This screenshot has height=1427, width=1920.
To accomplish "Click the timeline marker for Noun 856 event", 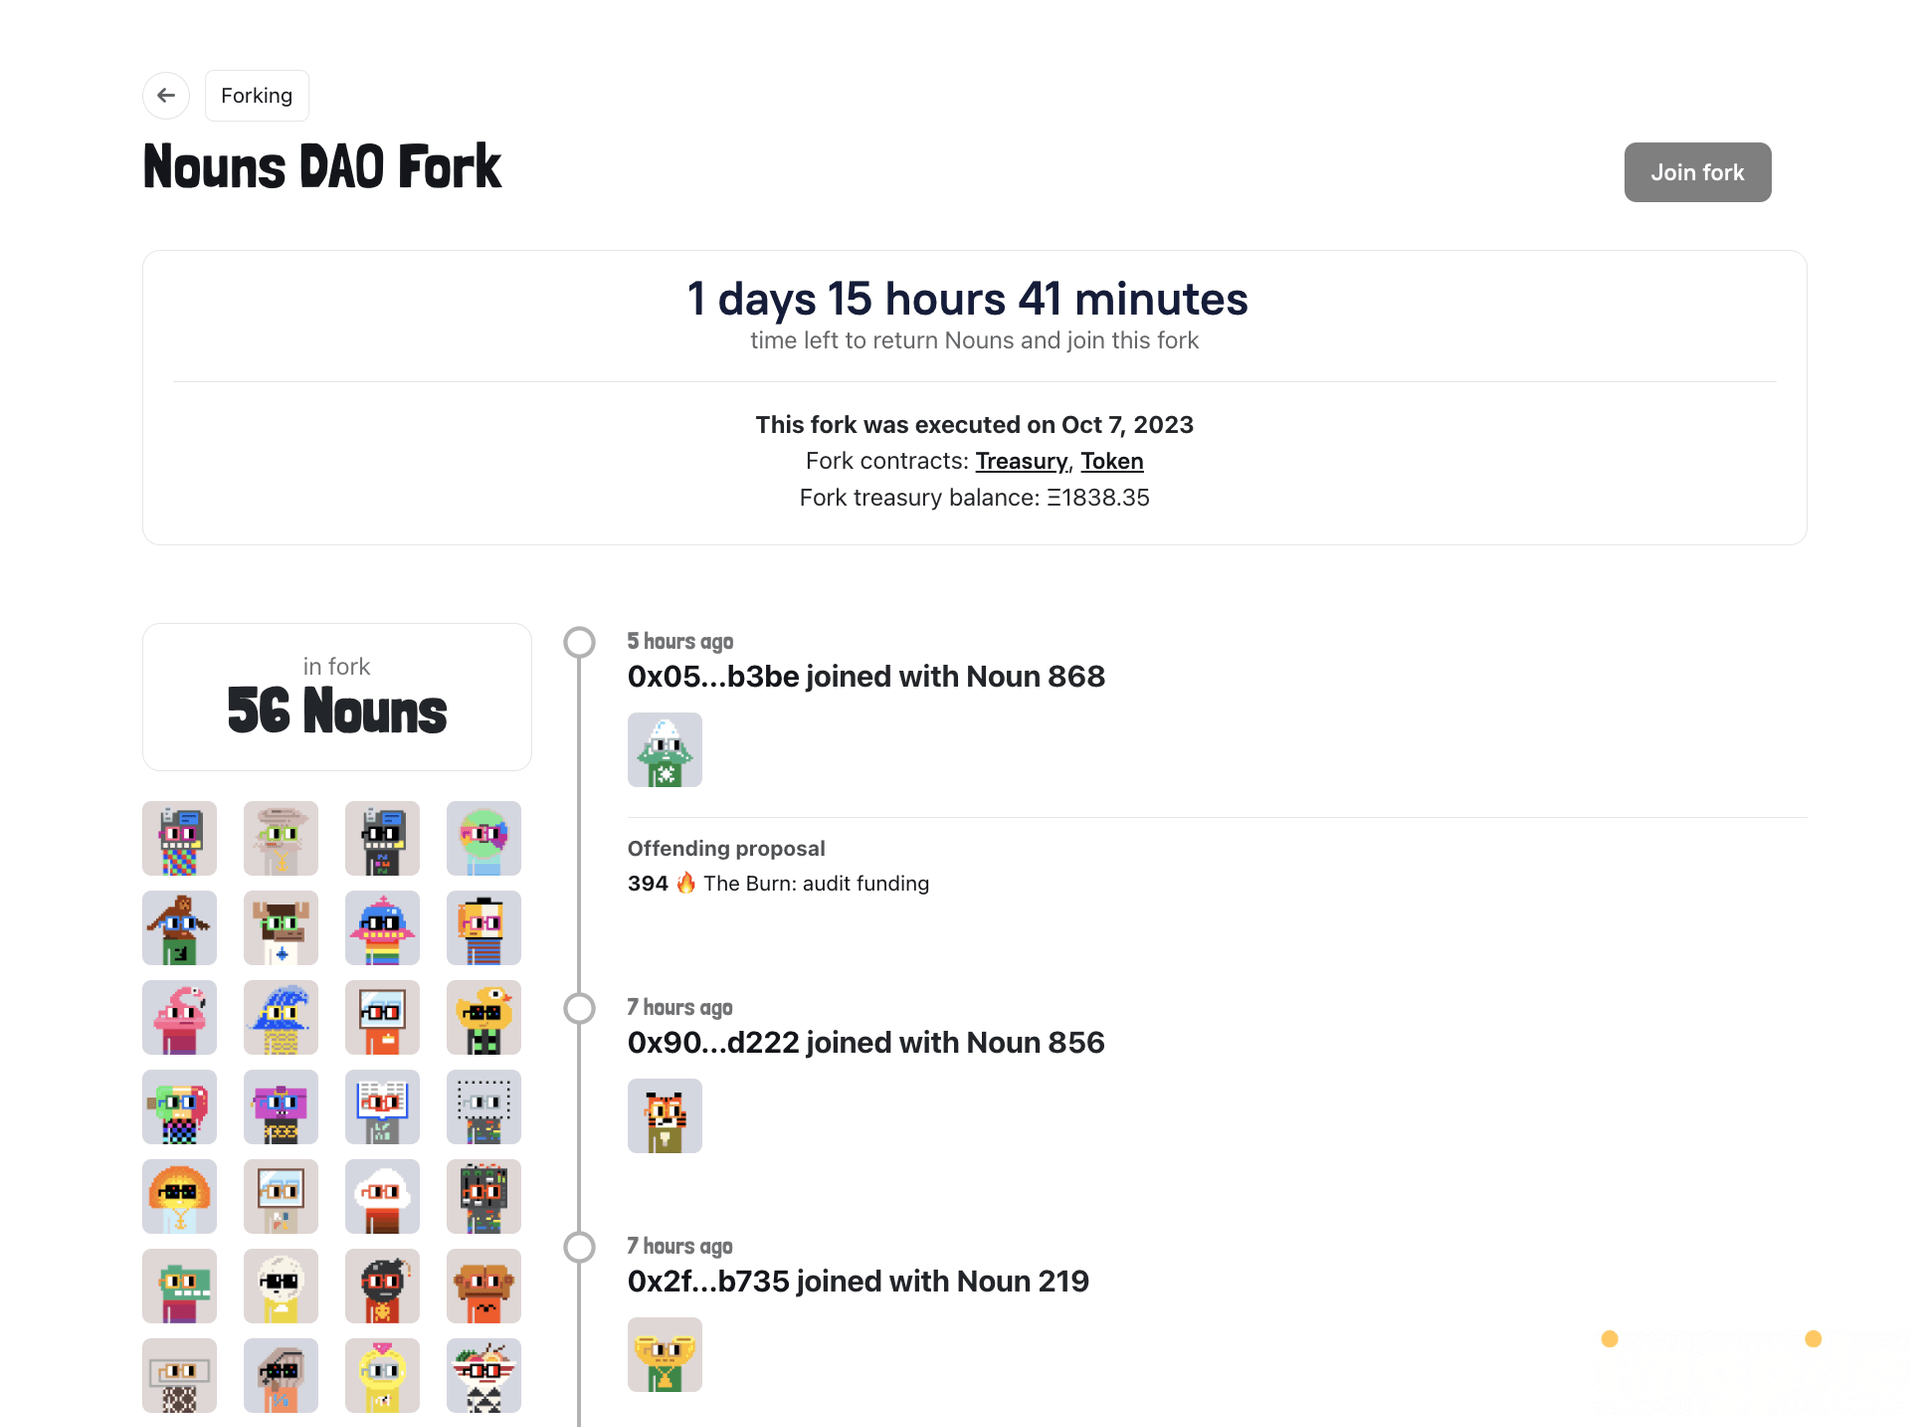I will (x=580, y=1008).
